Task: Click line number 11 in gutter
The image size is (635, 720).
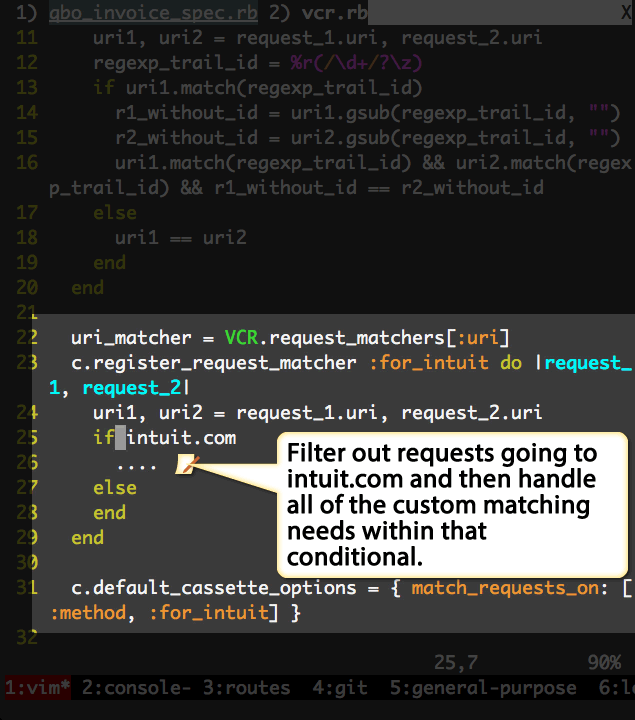Action: pyautogui.click(x=27, y=38)
